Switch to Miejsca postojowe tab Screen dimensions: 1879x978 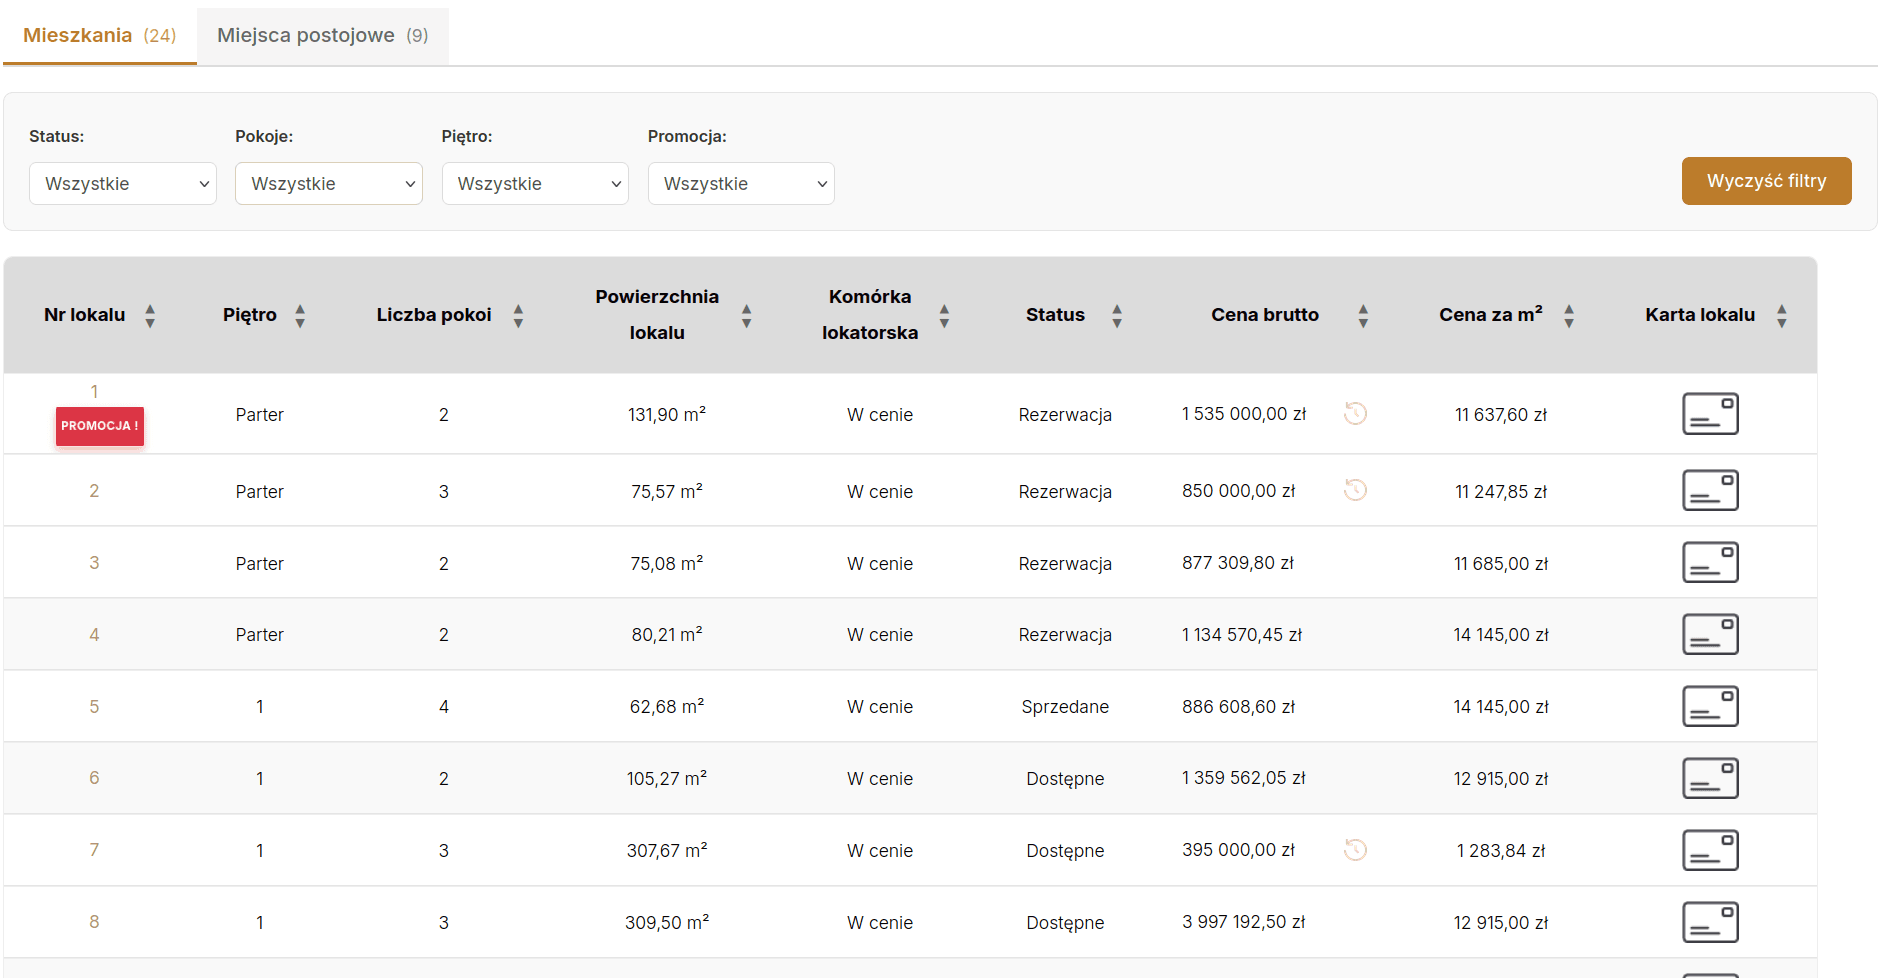[x=322, y=36]
